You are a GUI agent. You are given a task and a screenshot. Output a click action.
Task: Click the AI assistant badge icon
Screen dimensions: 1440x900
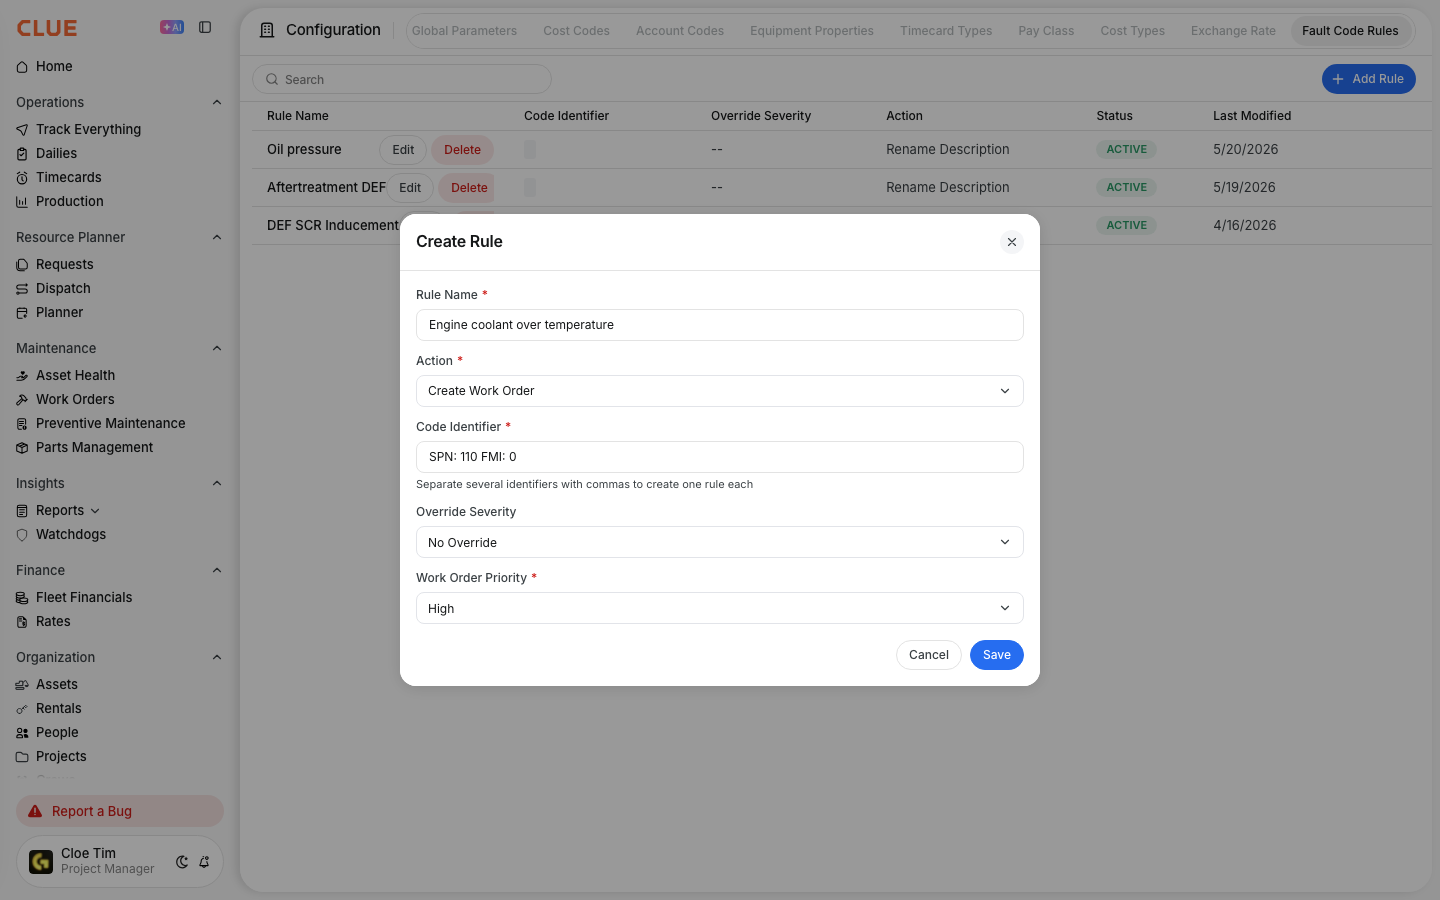point(172,27)
